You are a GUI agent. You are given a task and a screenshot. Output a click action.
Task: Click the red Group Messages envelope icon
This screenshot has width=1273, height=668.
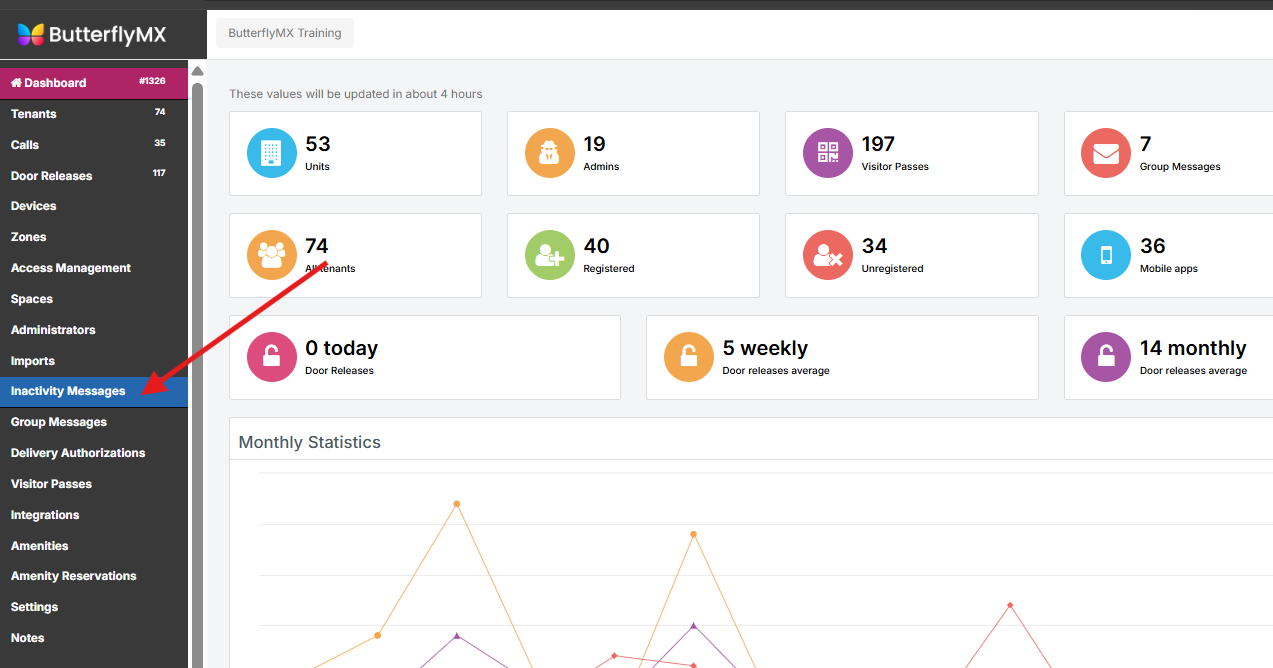1106,153
